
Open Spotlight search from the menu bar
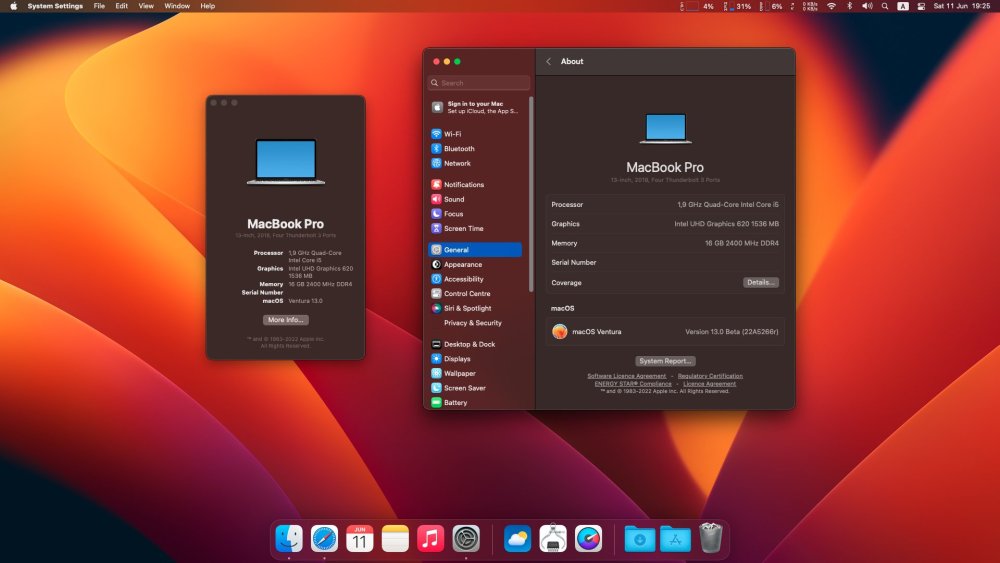coord(885,6)
